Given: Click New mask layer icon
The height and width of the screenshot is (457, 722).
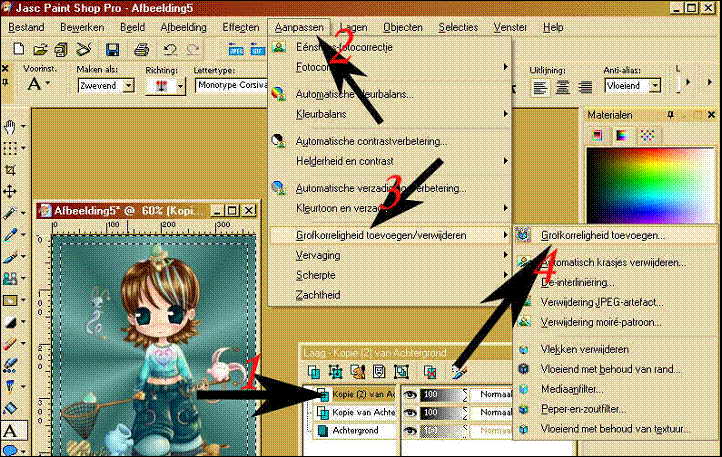Looking at the screenshot, I should 379,371.
